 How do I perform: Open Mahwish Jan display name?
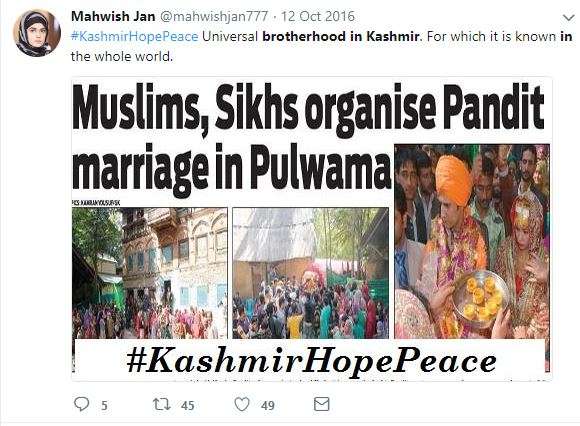(x=113, y=16)
